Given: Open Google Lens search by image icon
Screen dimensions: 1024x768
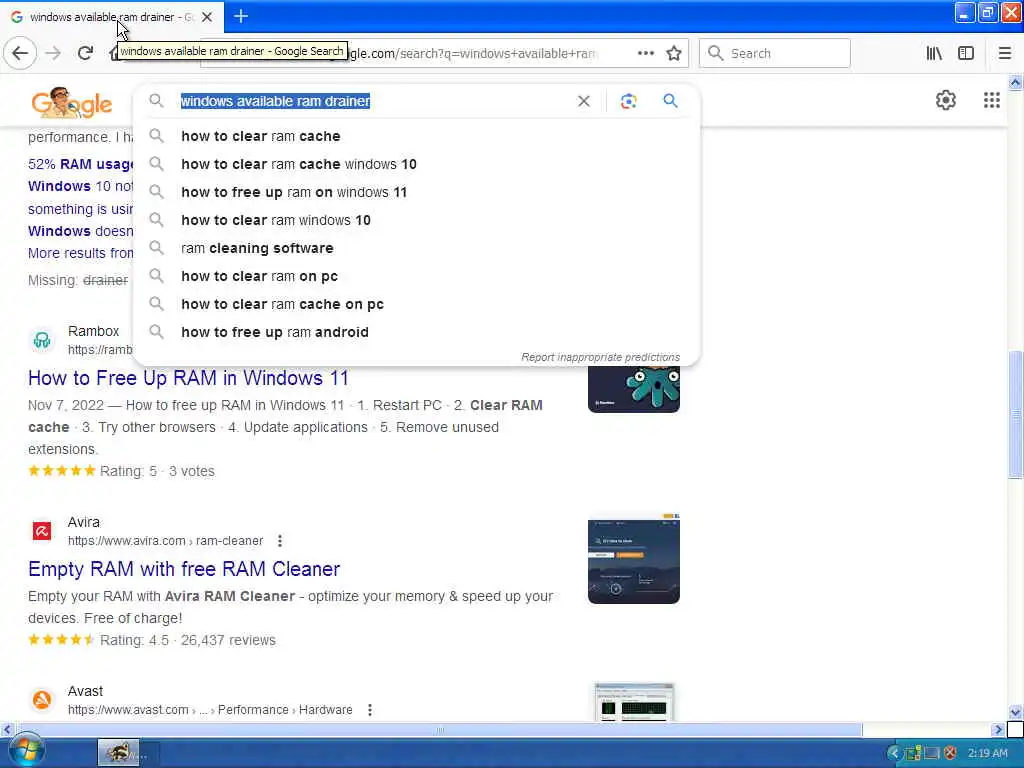Looking at the screenshot, I should [628, 101].
